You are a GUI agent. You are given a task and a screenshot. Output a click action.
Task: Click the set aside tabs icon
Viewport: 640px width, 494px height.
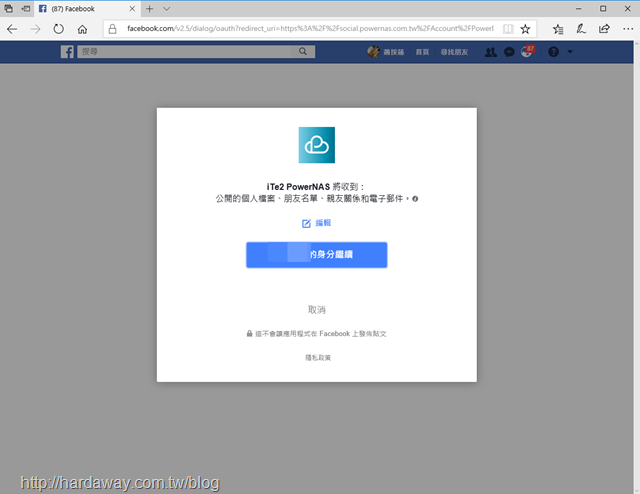tap(26, 9)
